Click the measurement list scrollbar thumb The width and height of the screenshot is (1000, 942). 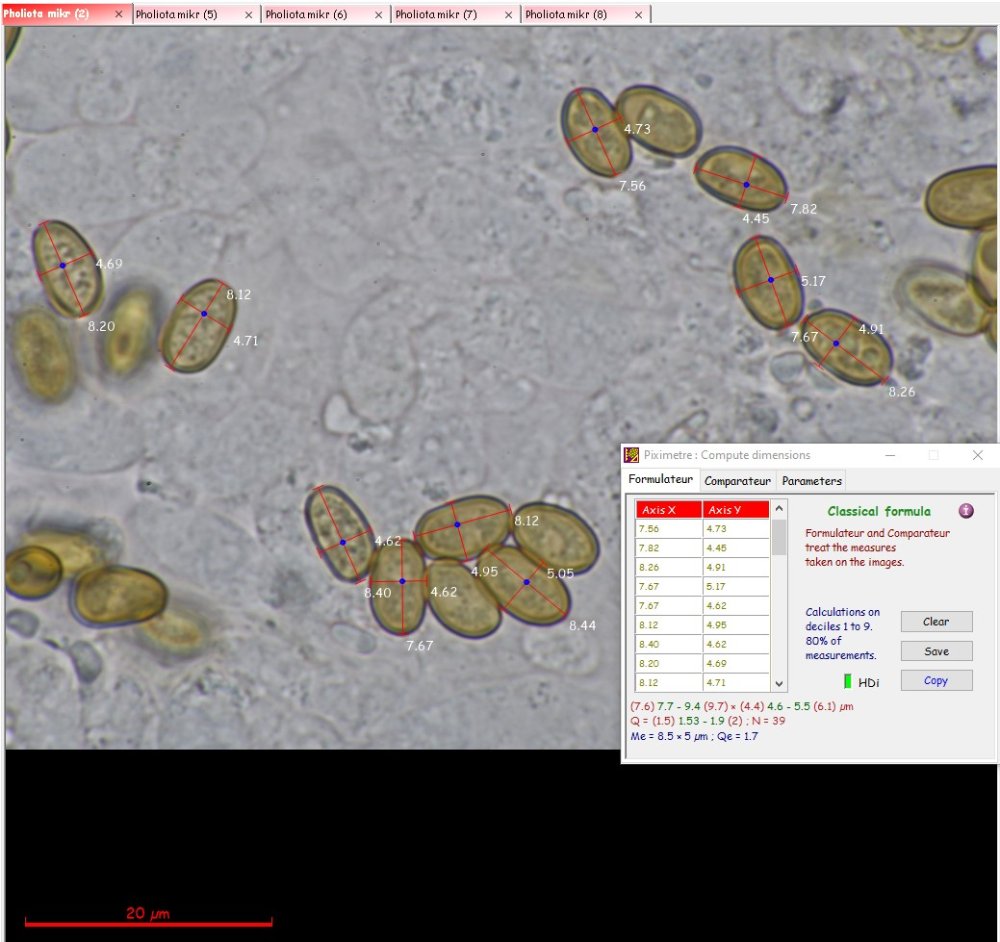[x=779, y=537]
